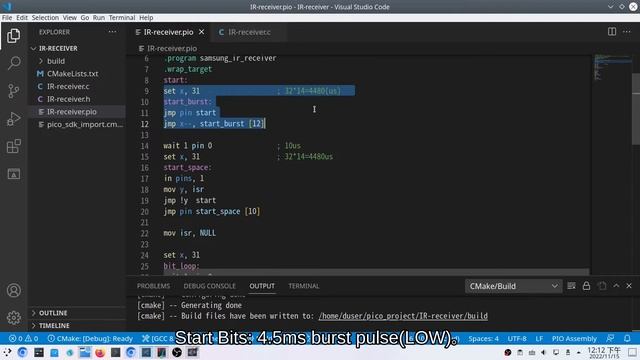
Task: Change language mode PIO Assembly
Action: click(574, 338)
